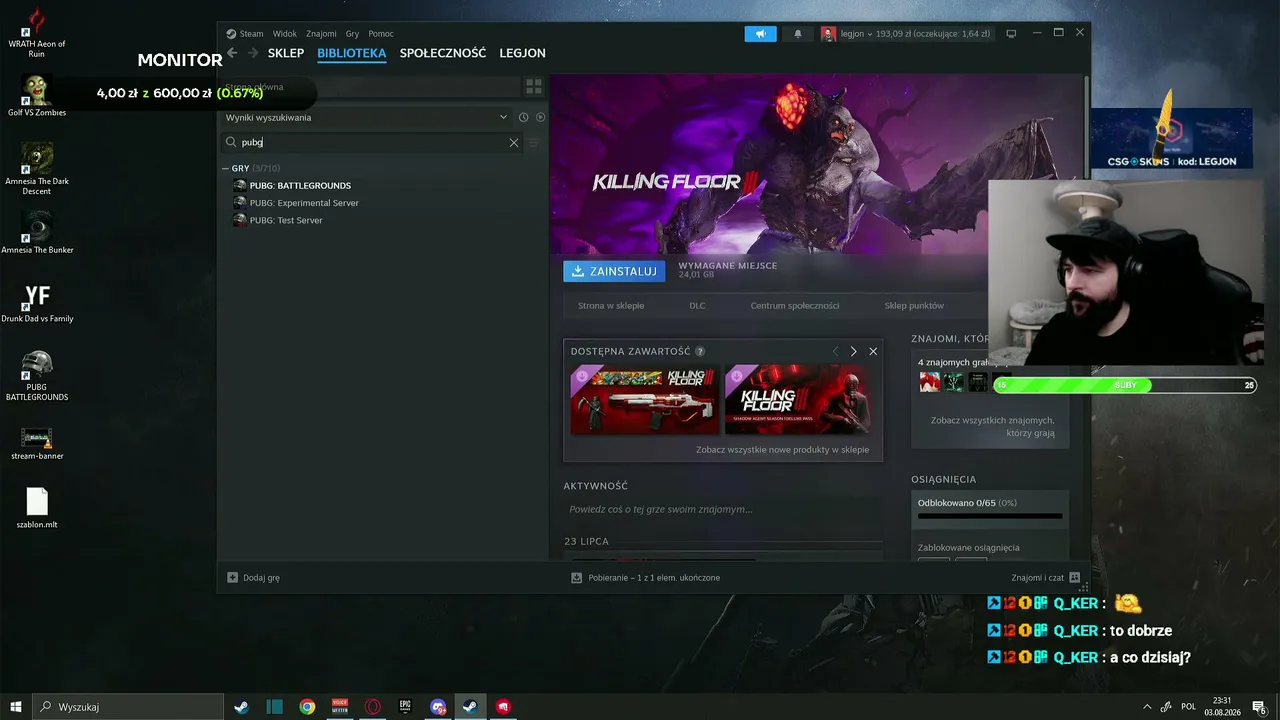Open Drunk Dad vs Family desktop shortcut

36,302
